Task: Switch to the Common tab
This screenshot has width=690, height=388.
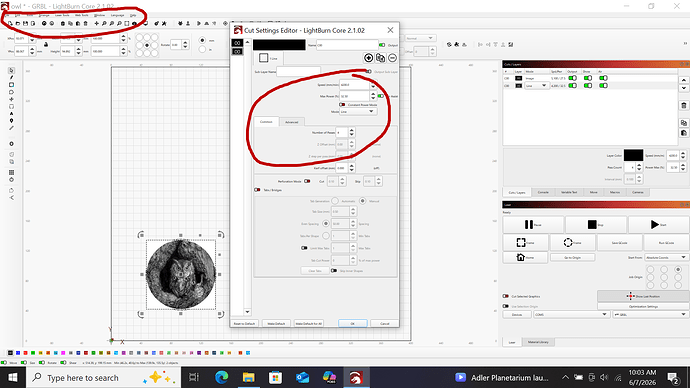Action: [x=266, y=121]
